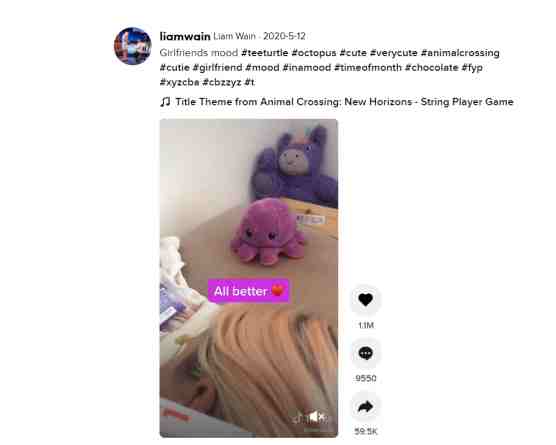Image resolution: width=556 pixels, height=445 pixels.
Task: Open the #octopus hashtag
Action: (x=313, y=53)
